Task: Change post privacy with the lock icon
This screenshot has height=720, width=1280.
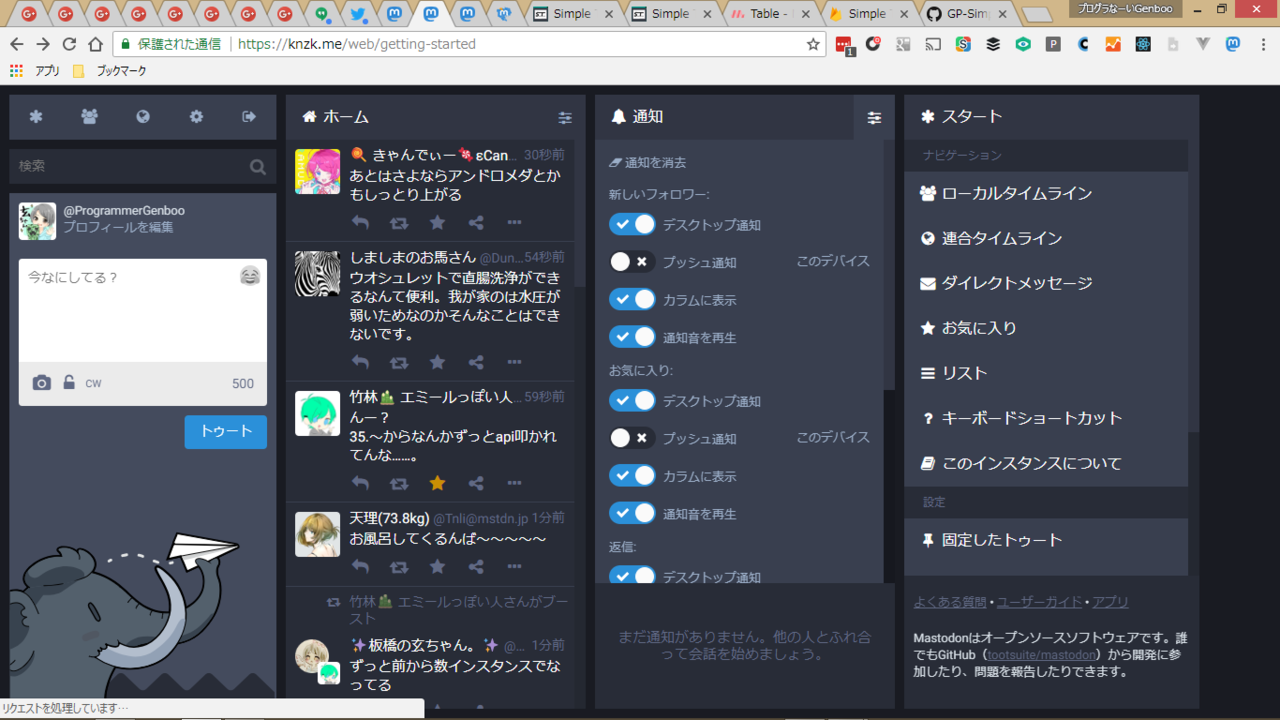Action: 69,383
